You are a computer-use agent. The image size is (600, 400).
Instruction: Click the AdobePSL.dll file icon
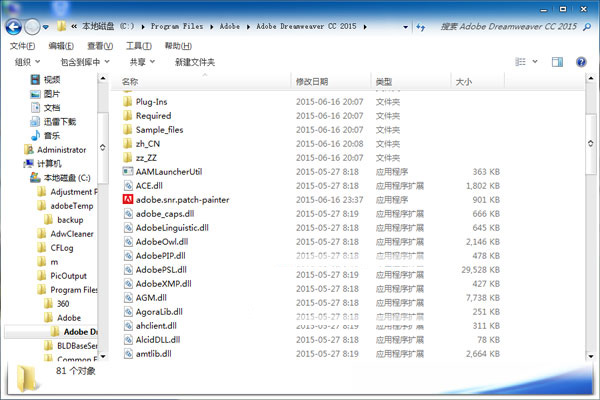[128, 269]
